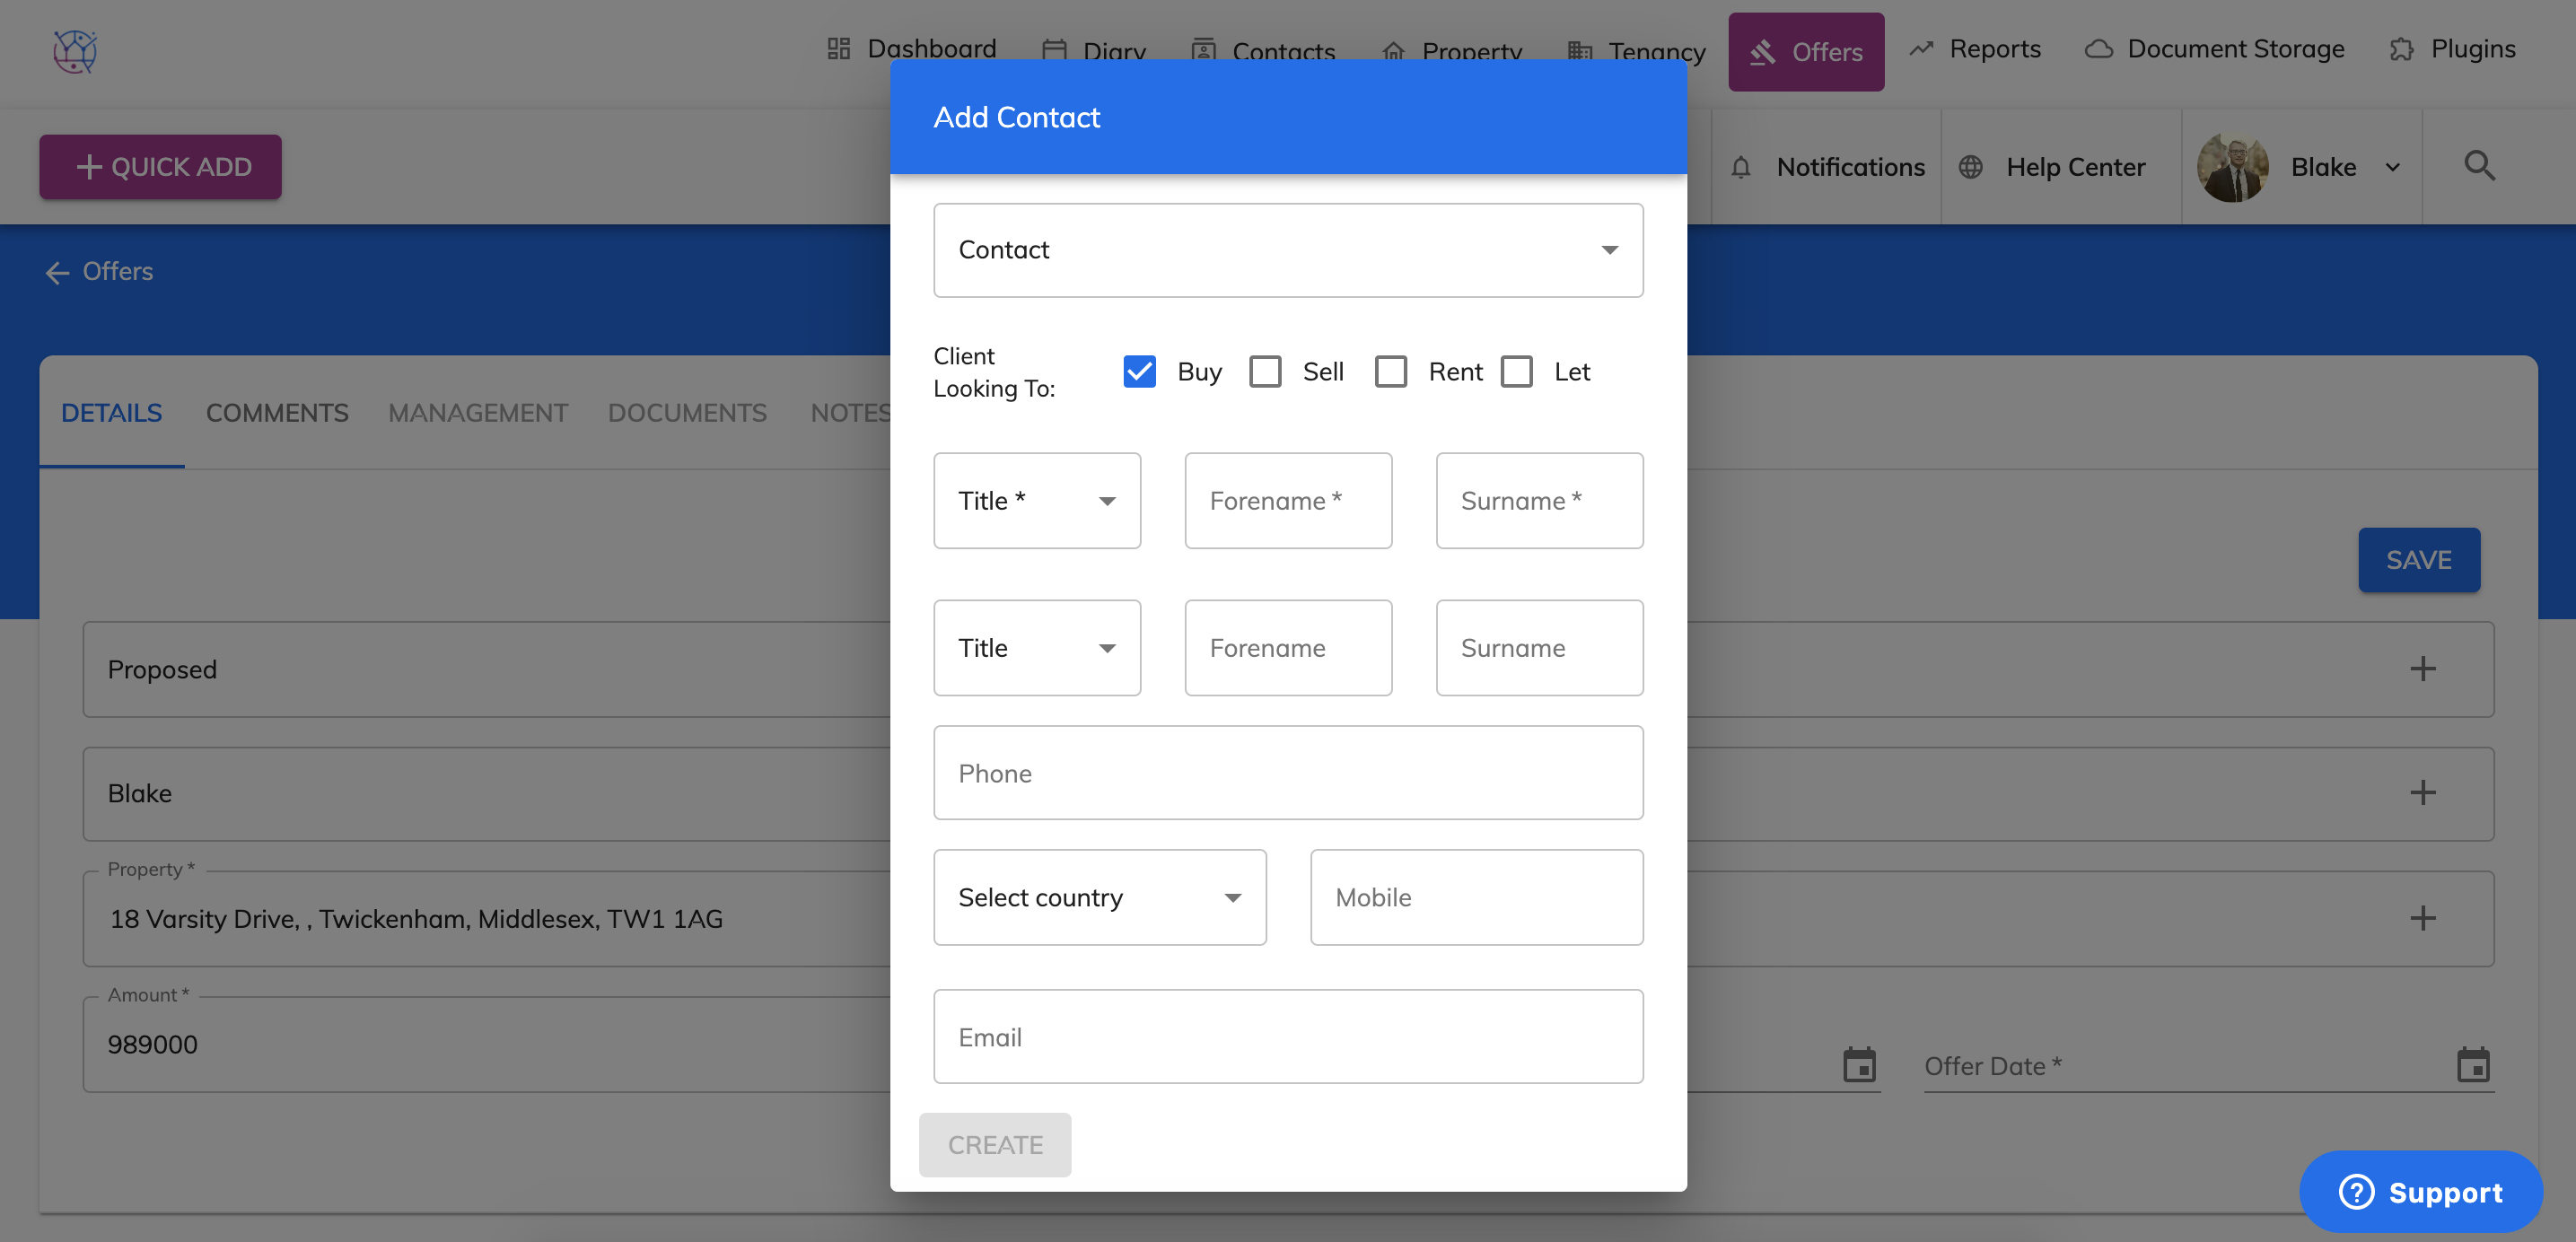Click the search magnifier icon
Screen dimensions: 2576x1242
click(2479, 166)
